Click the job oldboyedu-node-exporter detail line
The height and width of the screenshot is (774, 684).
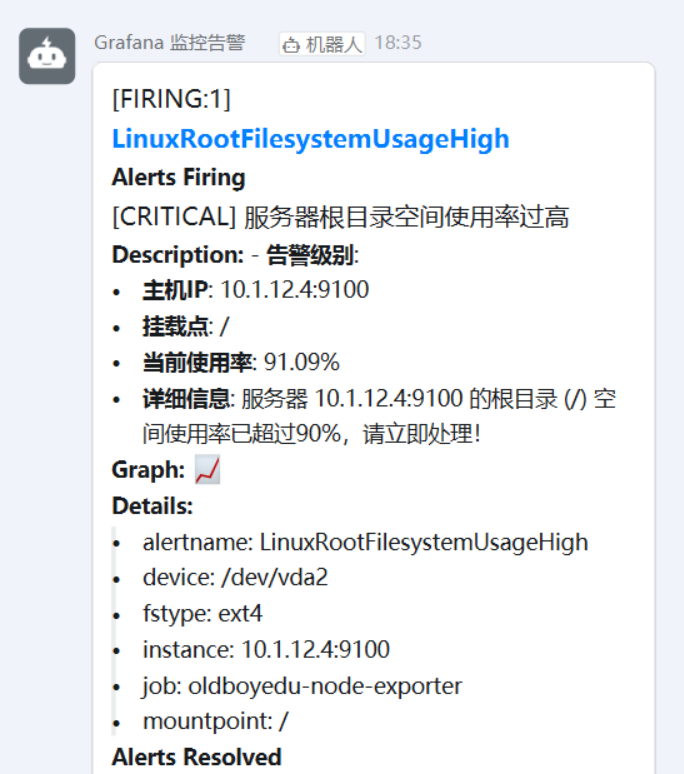(302, 686)
